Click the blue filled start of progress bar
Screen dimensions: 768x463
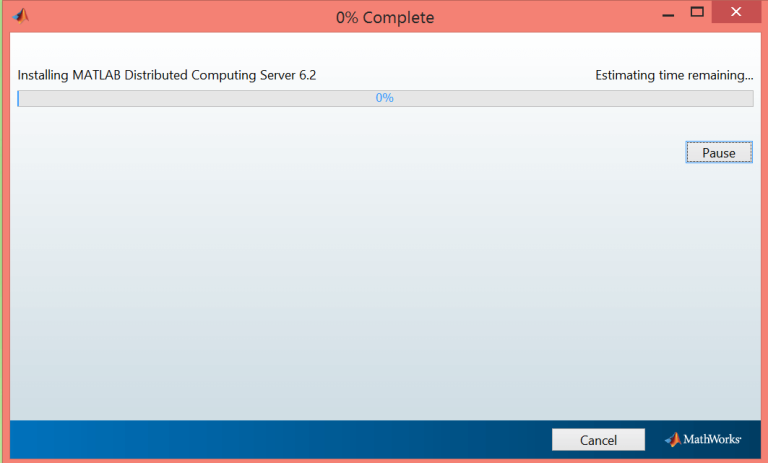point(18,98)
